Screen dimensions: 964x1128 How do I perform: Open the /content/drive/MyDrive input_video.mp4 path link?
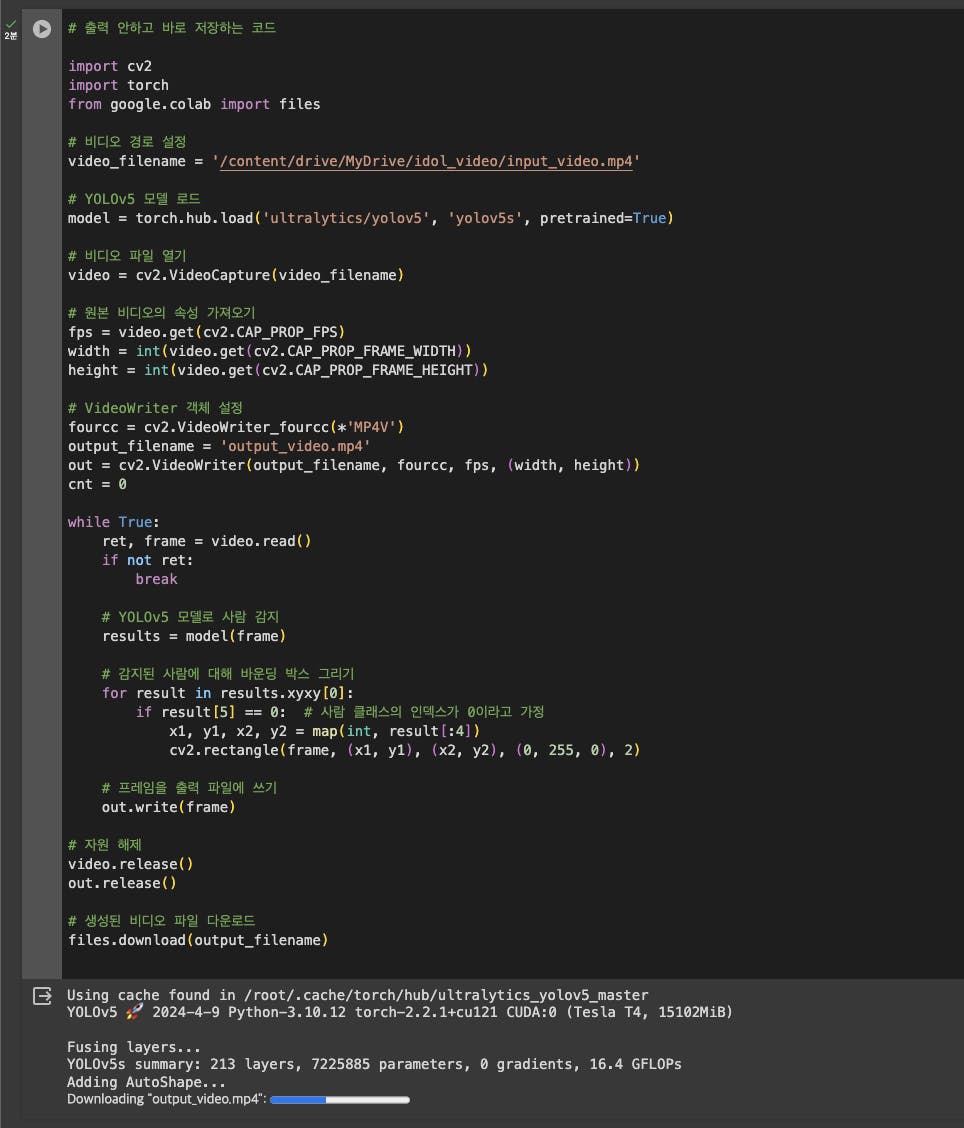coord(426,161)
